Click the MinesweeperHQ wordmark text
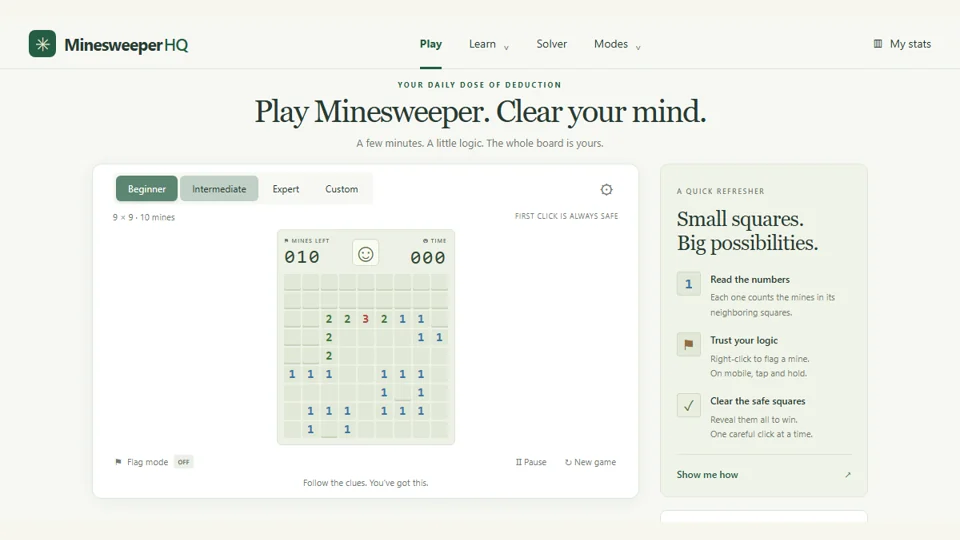 [x=126, y=45]
